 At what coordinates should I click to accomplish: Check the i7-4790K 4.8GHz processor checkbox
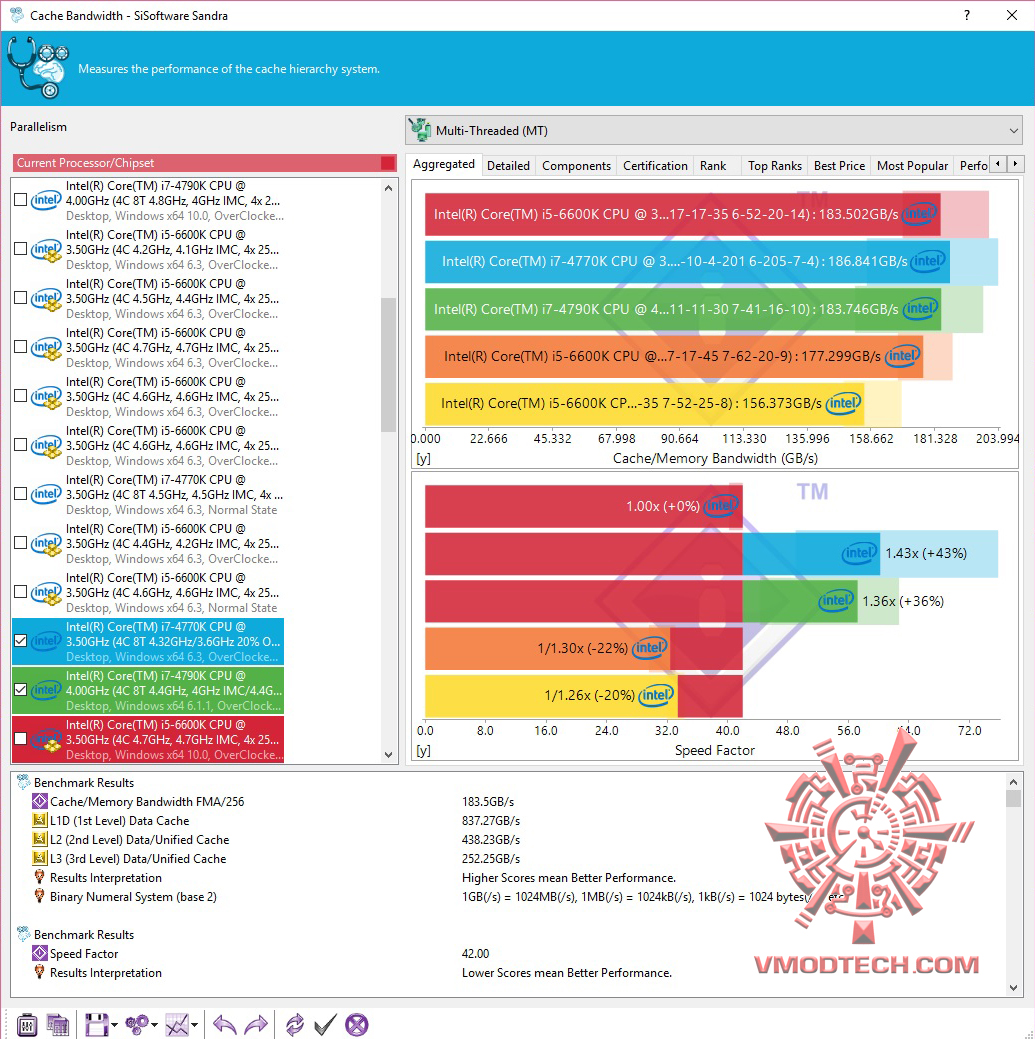click(21, 199)
